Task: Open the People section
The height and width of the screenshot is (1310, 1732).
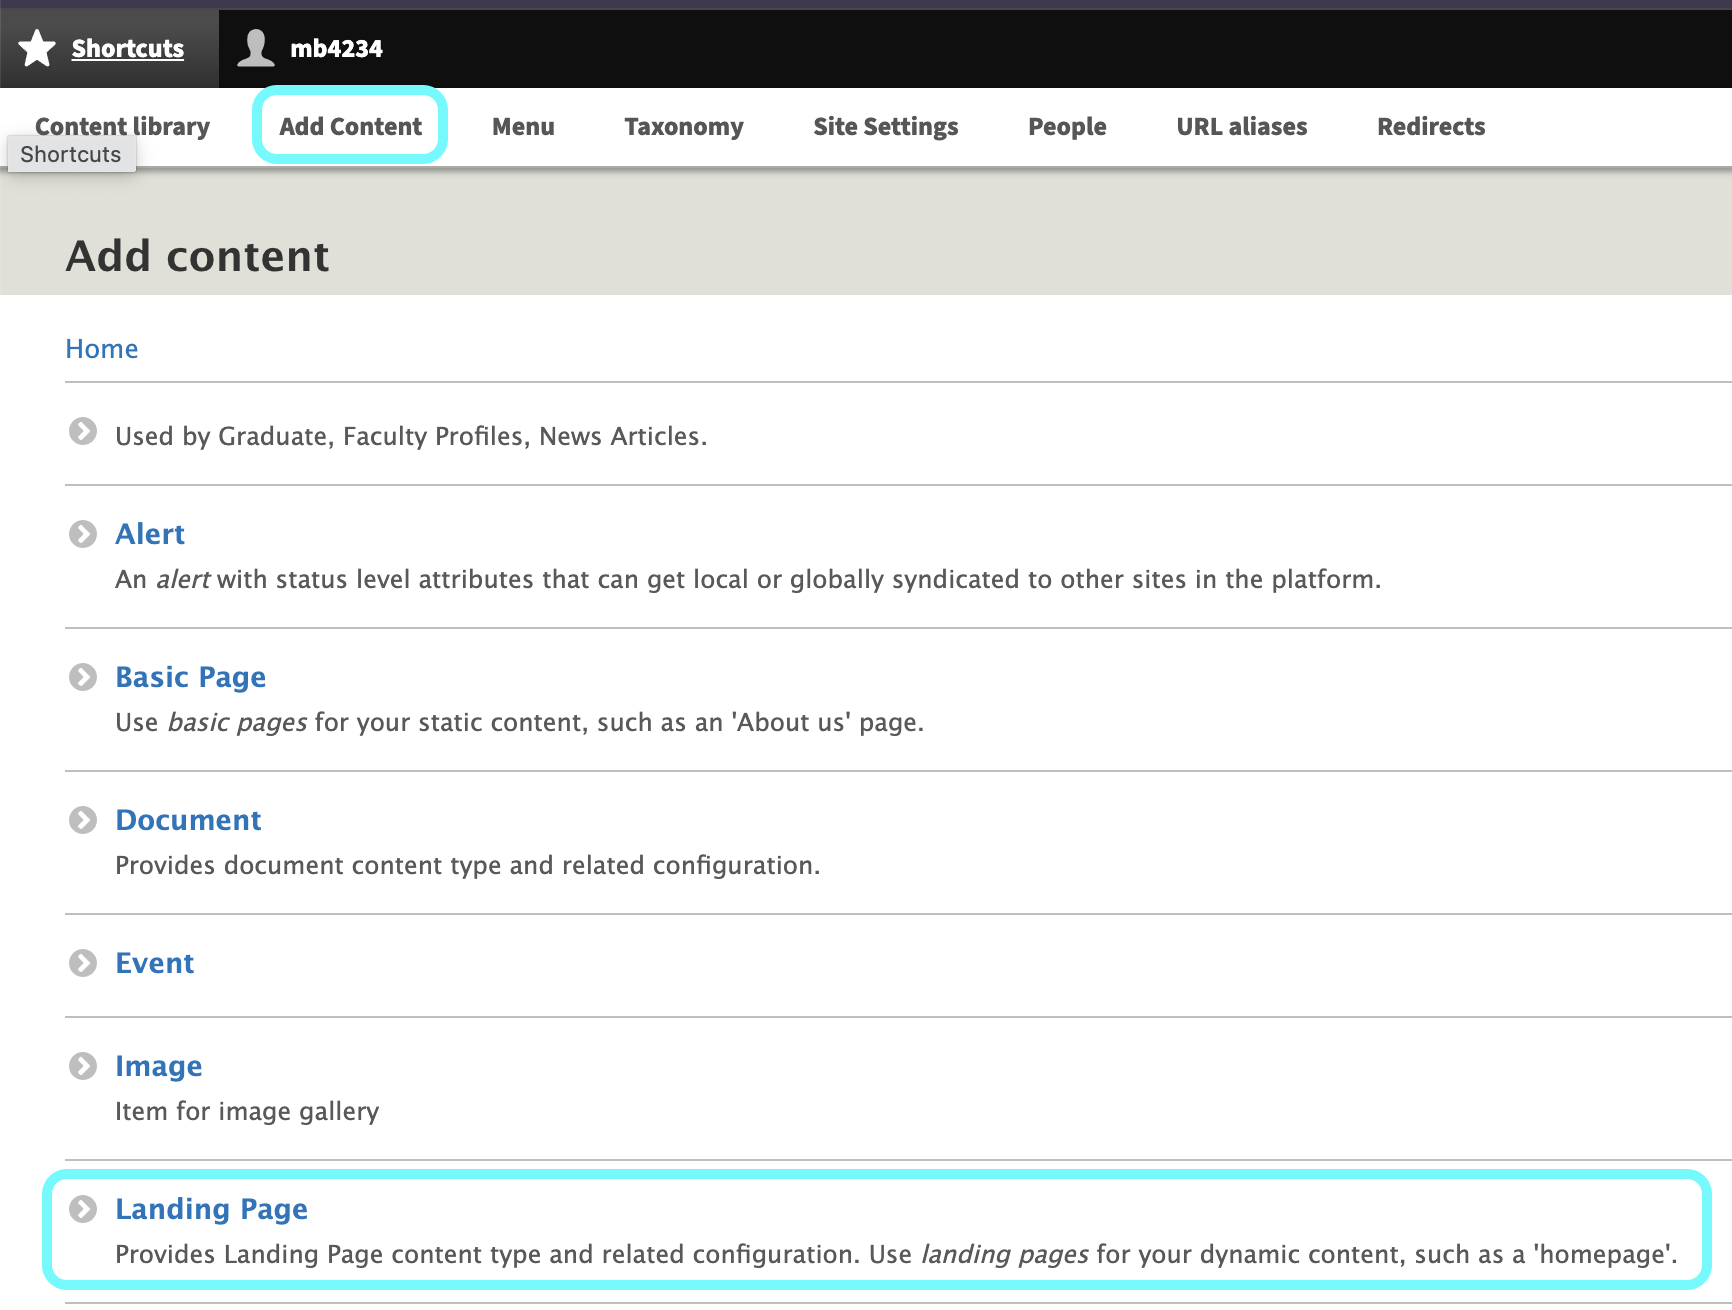Action: tap(1066, 126)
